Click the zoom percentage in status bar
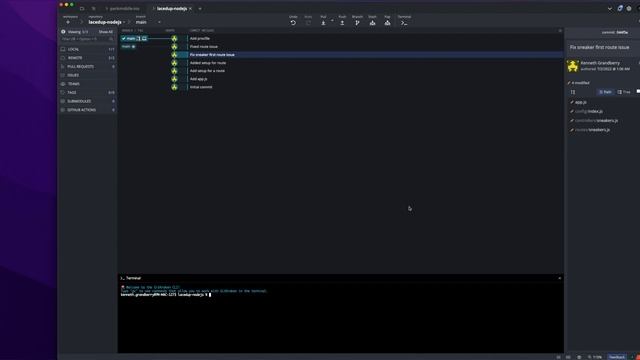This screenshot has height=360, width=640. click(597, 357)
